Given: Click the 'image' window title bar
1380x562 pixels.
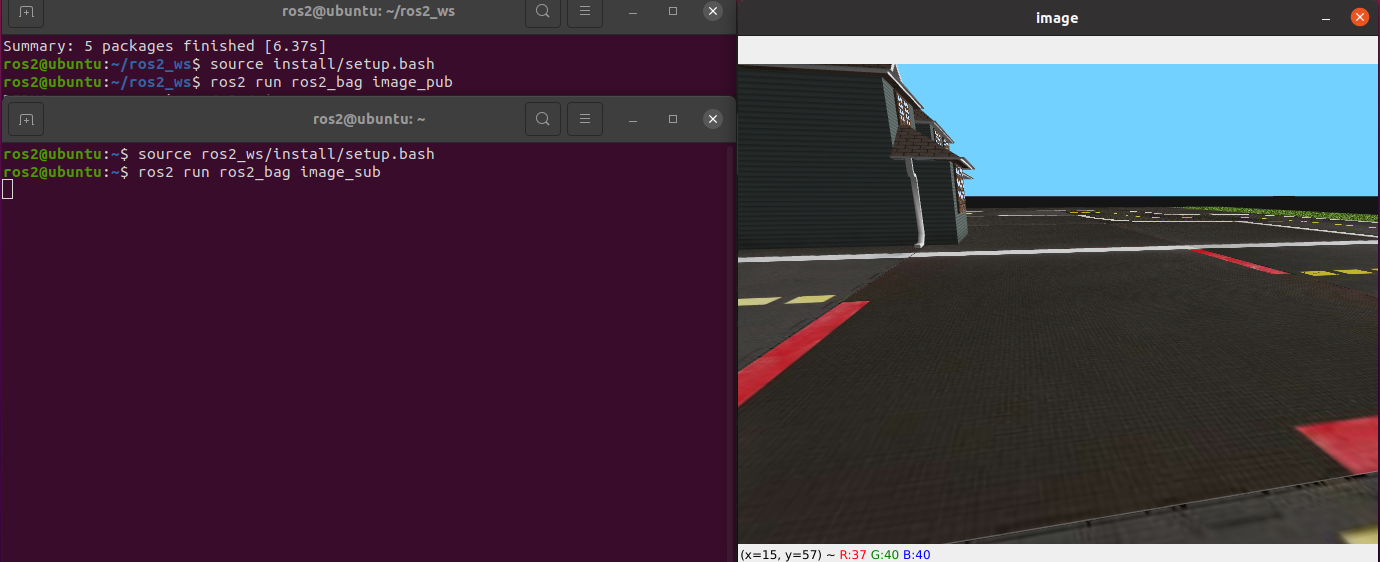Looking at the screenshot, I should 1057,18.
